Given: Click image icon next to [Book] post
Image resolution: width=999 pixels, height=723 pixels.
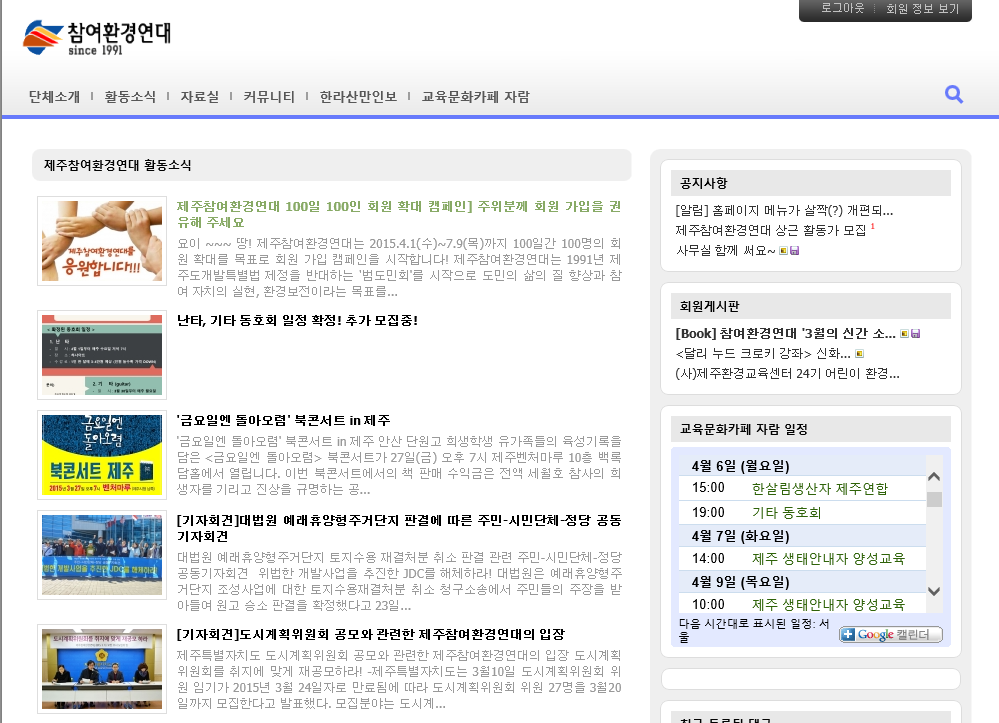Looking at the screenshot, I should tap(904, 333).
